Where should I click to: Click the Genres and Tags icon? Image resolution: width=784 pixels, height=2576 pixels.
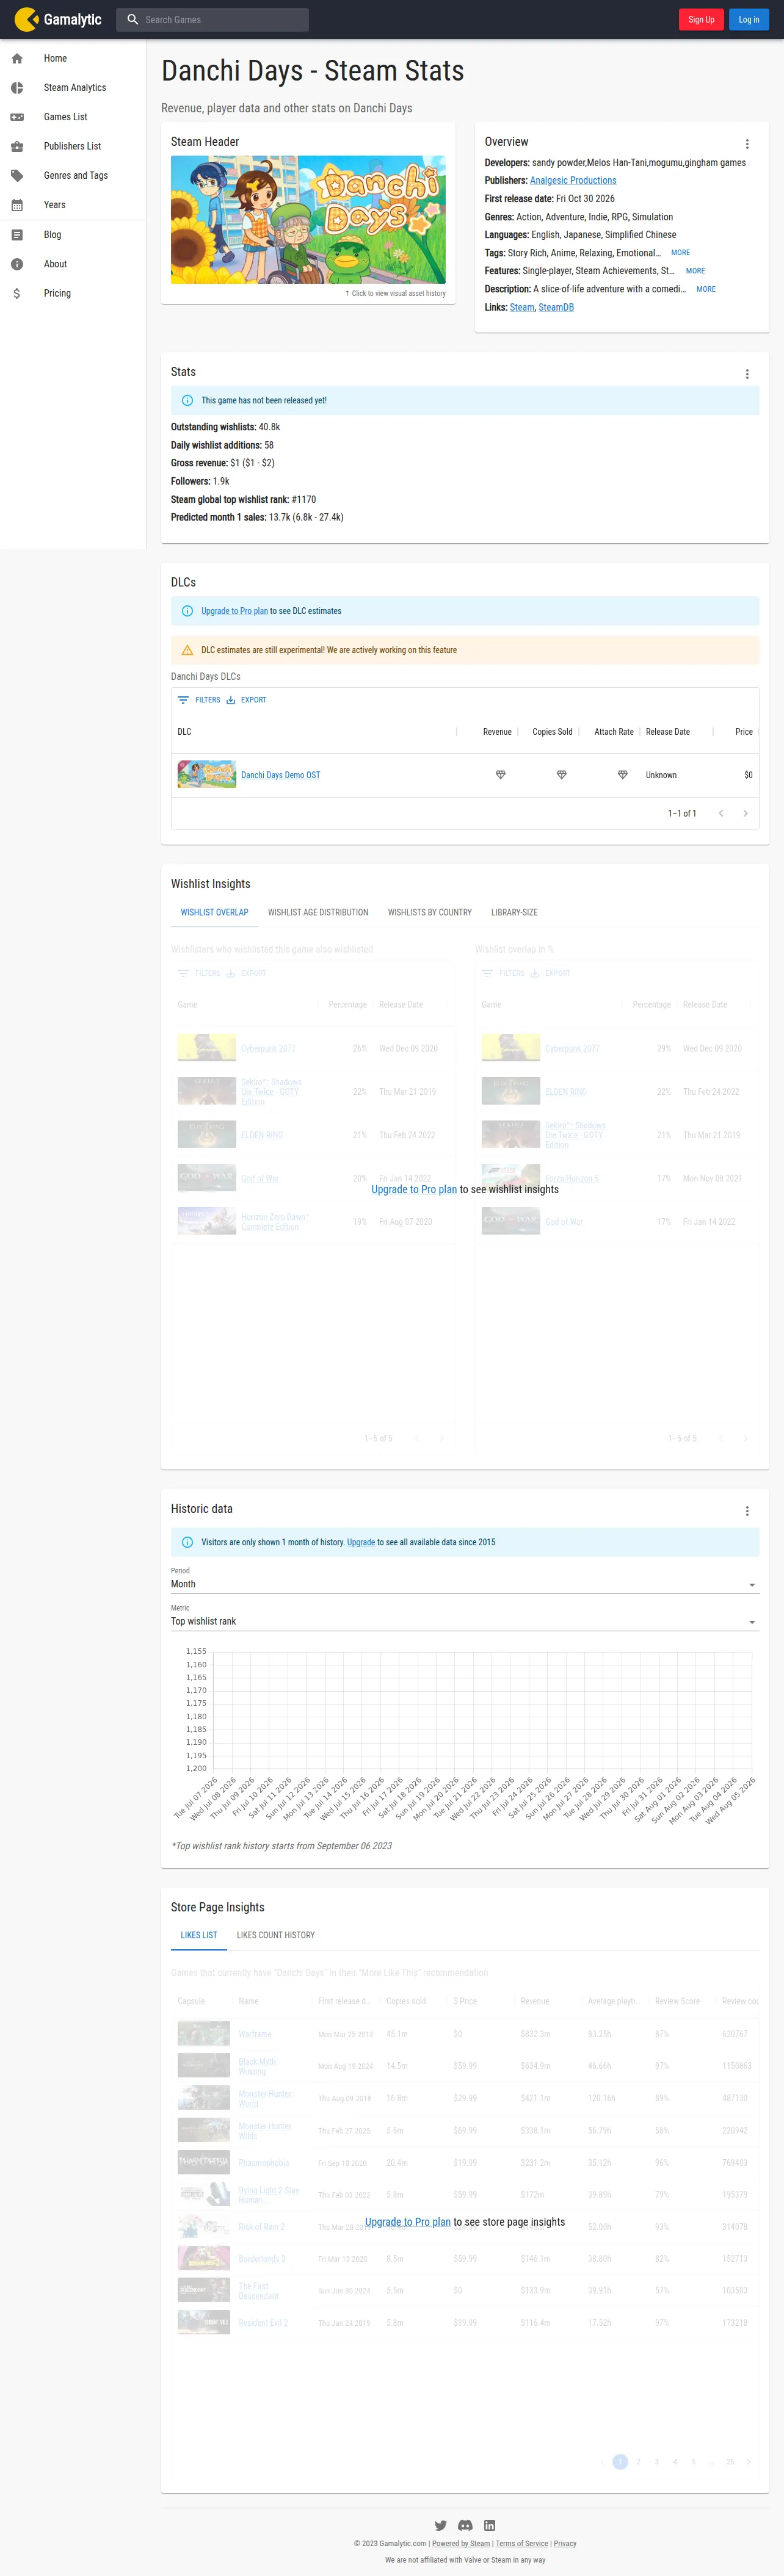click(x=17, y=176)
